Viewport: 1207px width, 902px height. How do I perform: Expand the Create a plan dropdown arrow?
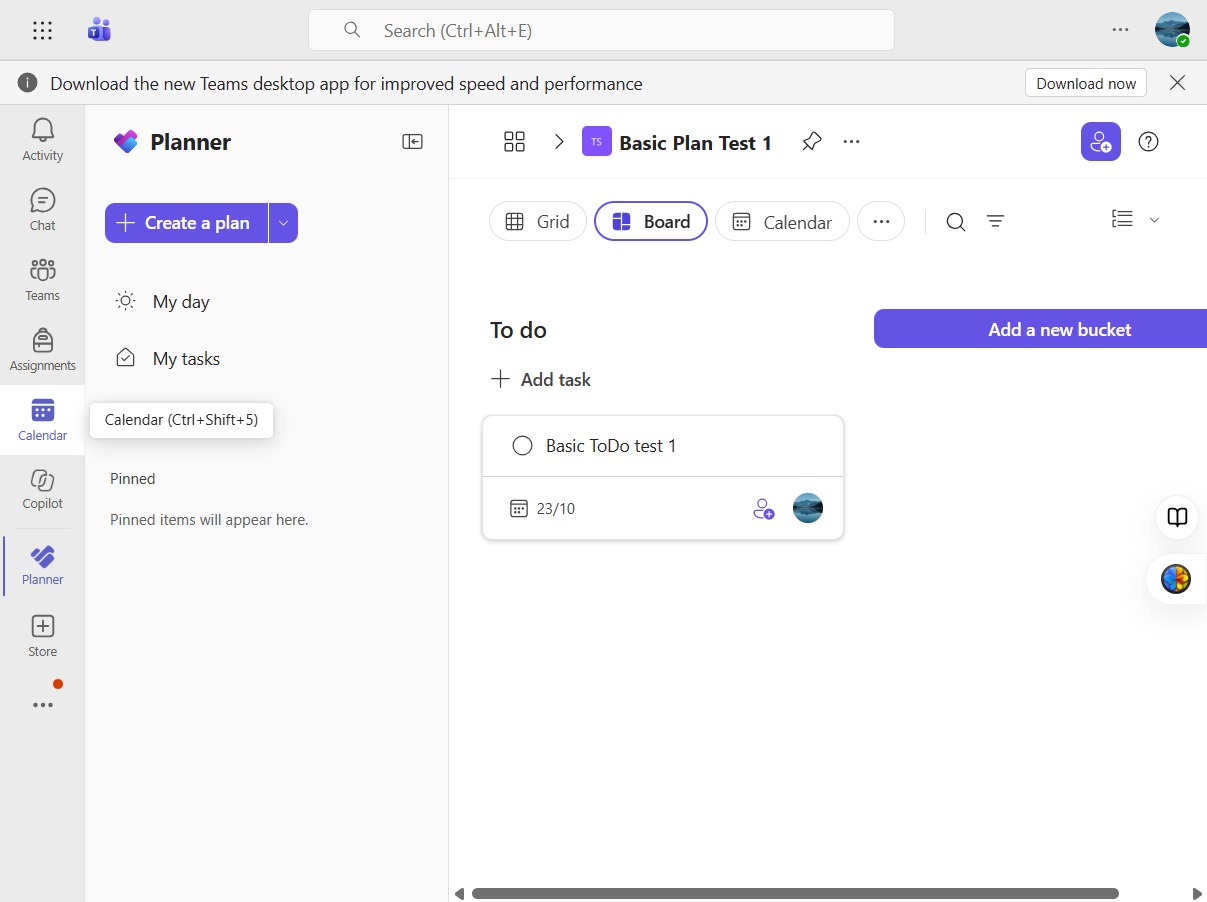coord(283,223)
